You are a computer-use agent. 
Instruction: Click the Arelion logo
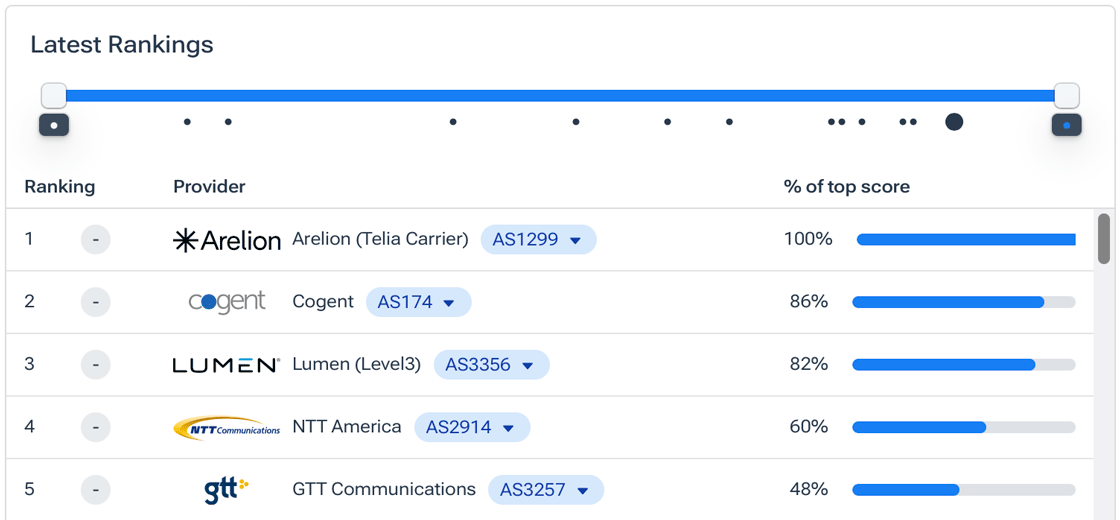(227, 240)
